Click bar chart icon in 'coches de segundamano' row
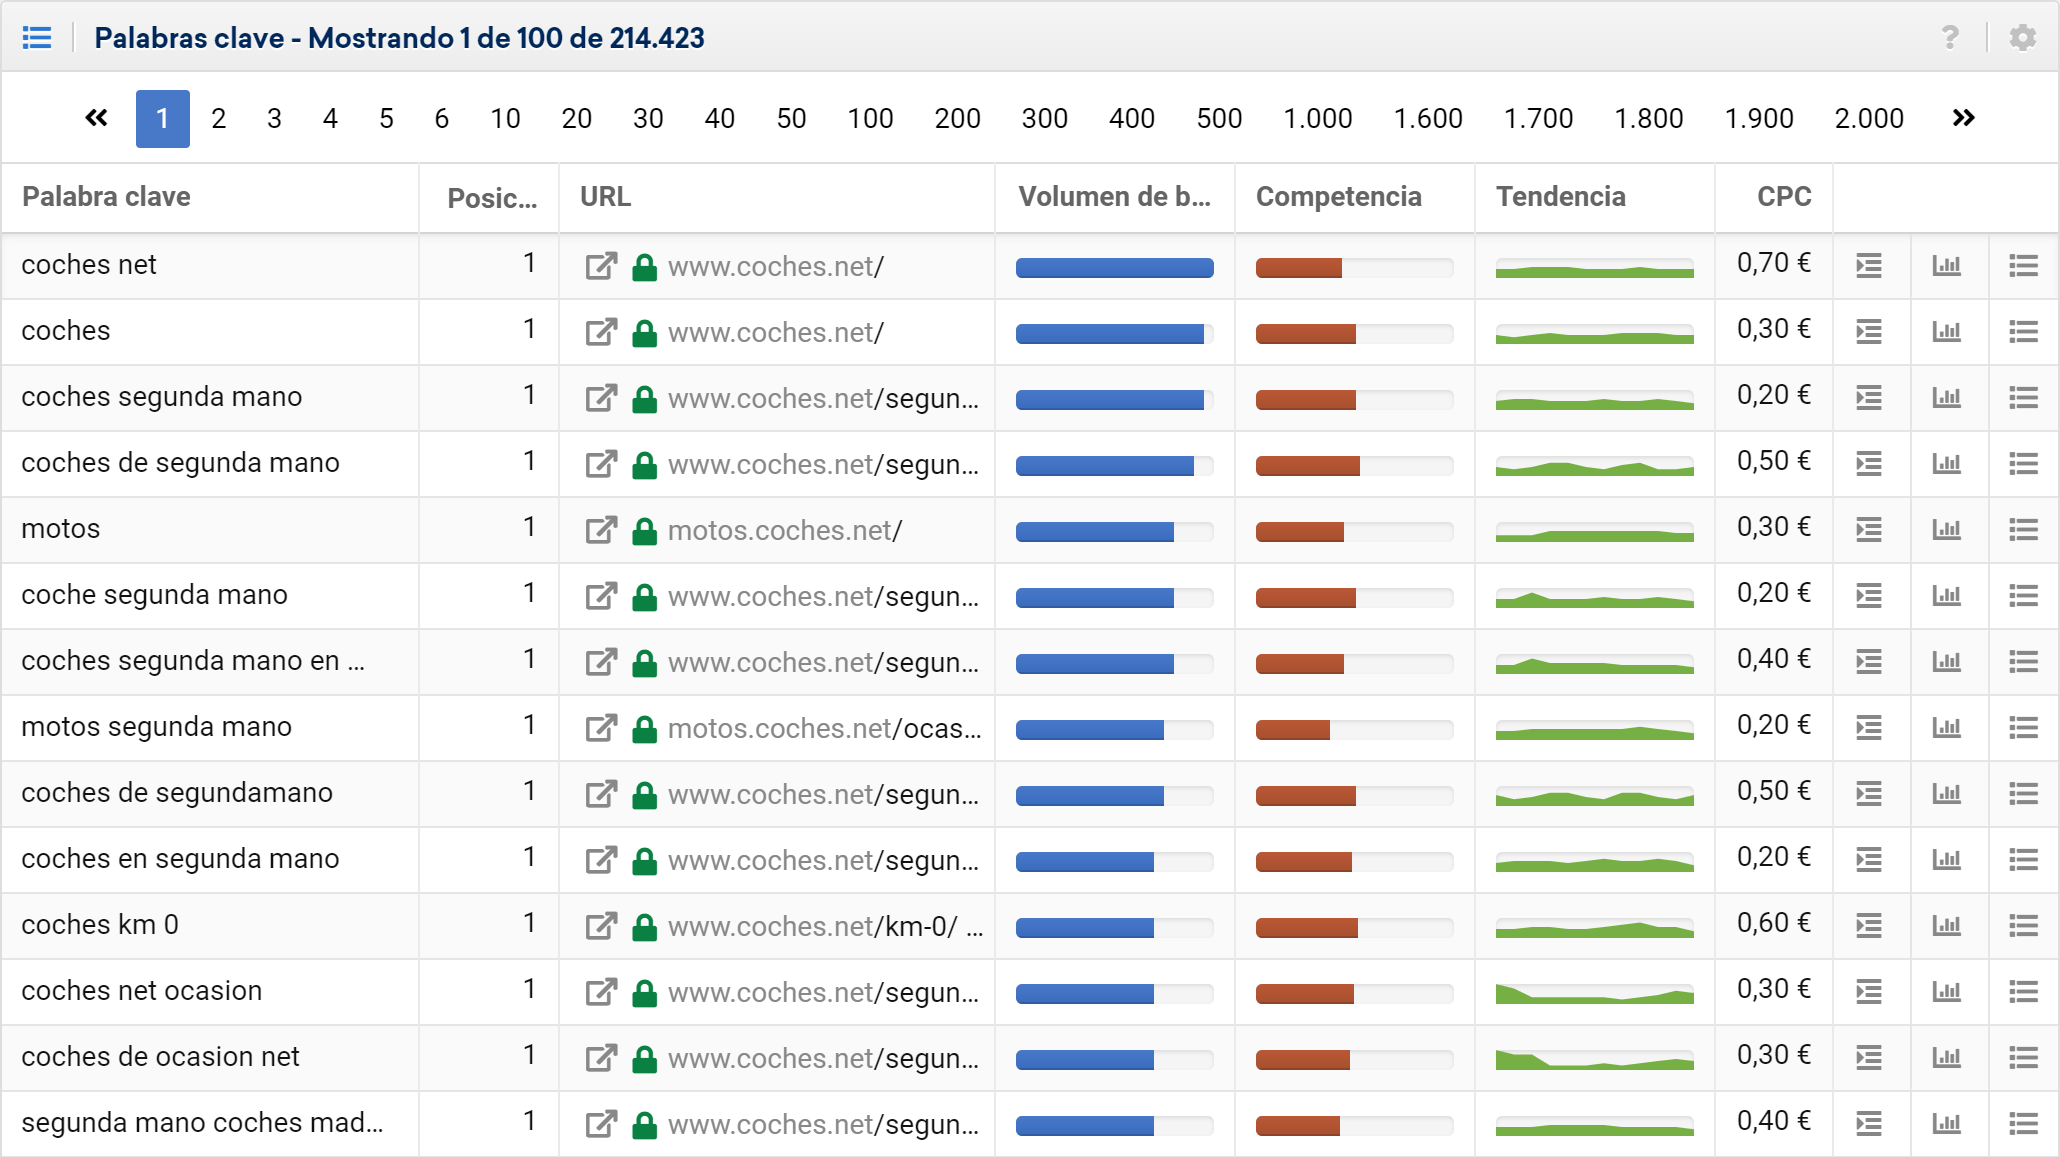The width and height of the screenshot is (2060, 1157). click(x=1946, y=793)
